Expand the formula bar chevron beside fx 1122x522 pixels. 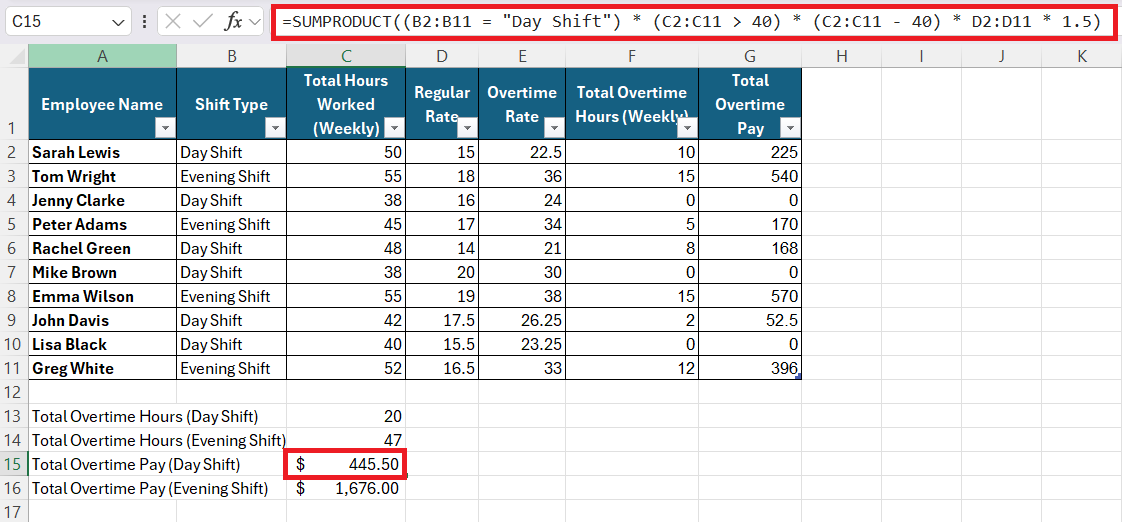[255, 22]
